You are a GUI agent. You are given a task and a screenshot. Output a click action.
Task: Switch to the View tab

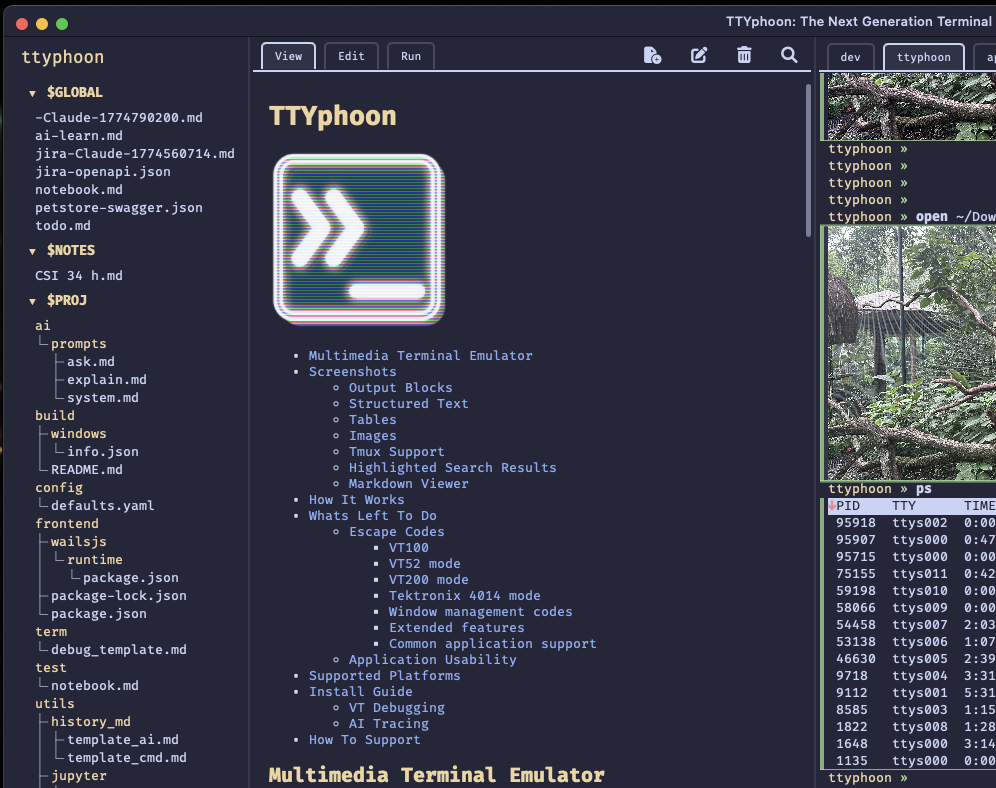[x=288, y=56]
